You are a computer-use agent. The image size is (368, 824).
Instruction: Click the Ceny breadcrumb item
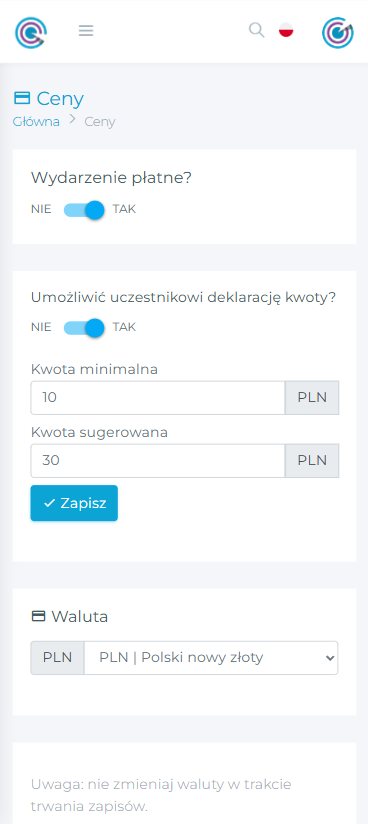coord(100,122)
